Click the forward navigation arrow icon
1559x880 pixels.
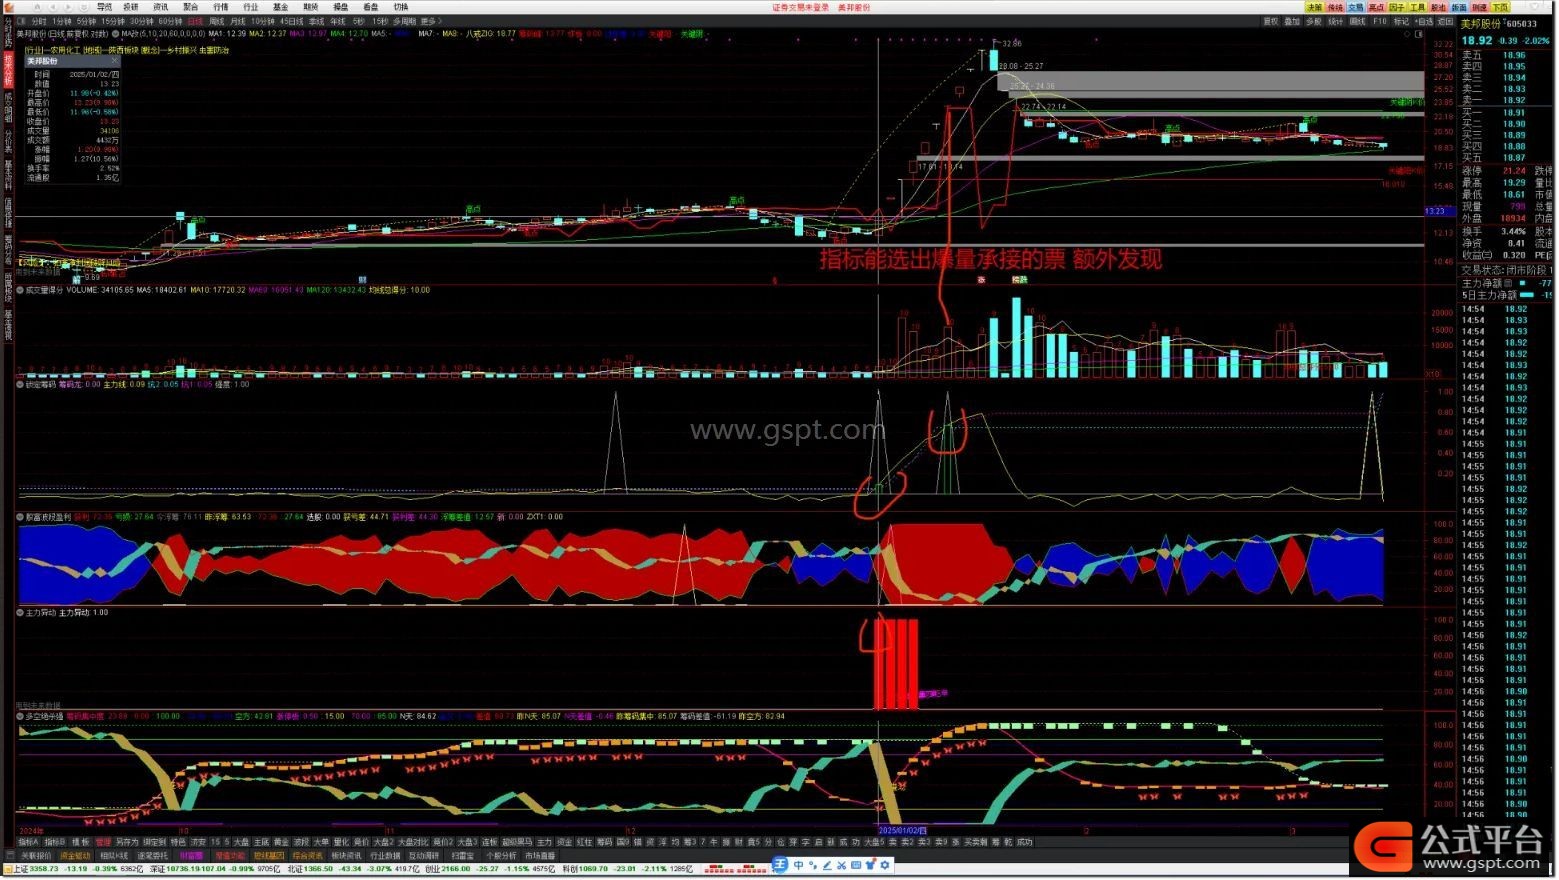coord(68,7)
